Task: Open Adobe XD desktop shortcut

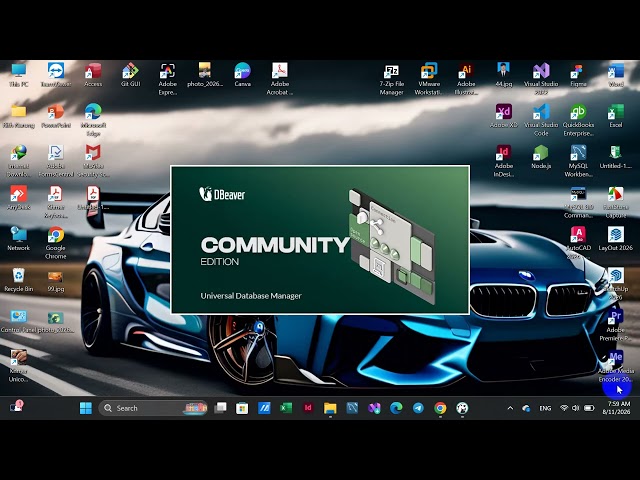Action: (504, 116)
